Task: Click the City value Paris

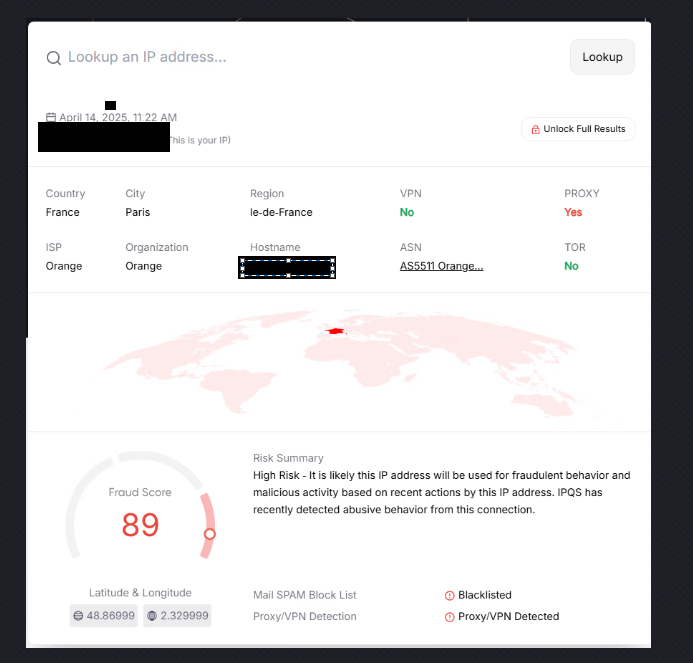Action: [137, 212]
